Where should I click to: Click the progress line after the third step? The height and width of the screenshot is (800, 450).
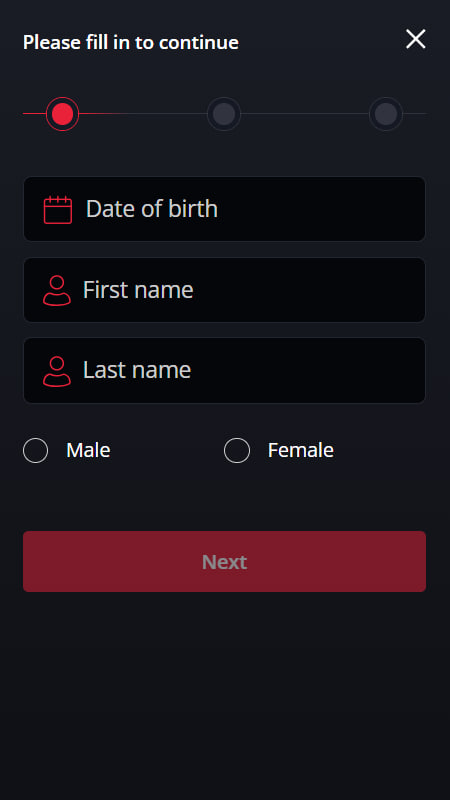(x=414, y=113)
